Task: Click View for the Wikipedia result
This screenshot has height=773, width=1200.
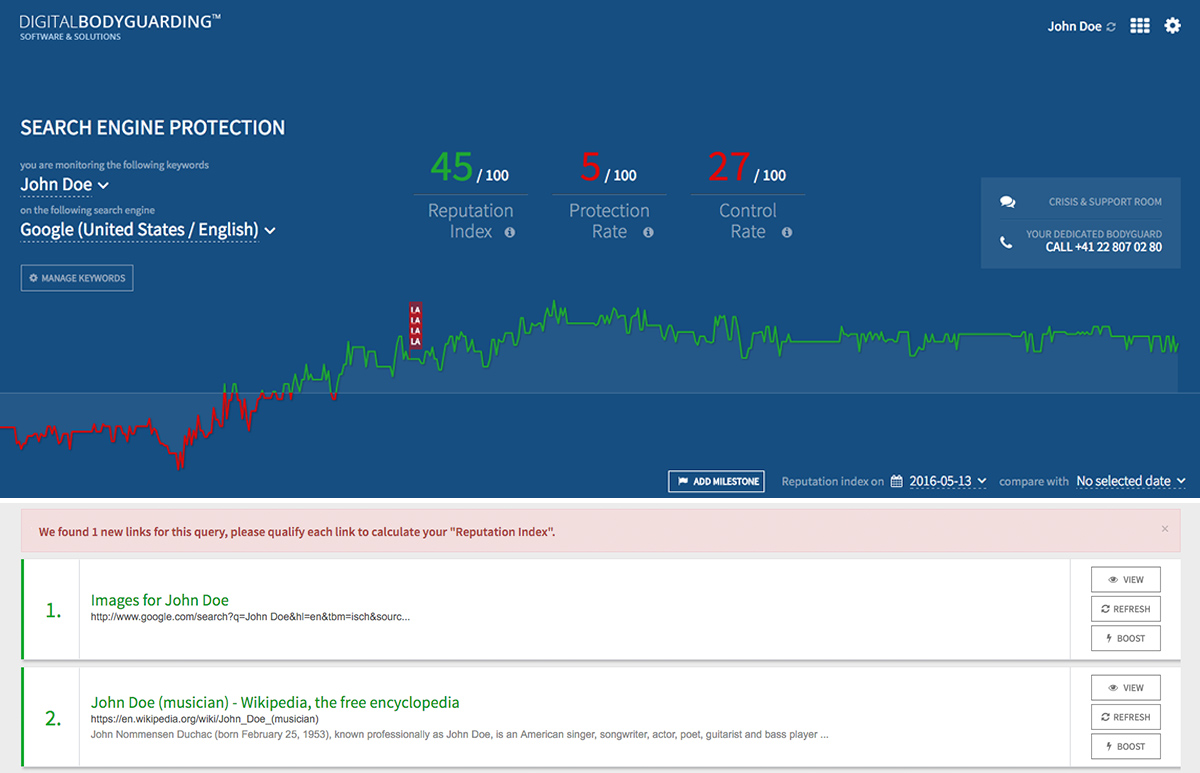Action: 1125,688
